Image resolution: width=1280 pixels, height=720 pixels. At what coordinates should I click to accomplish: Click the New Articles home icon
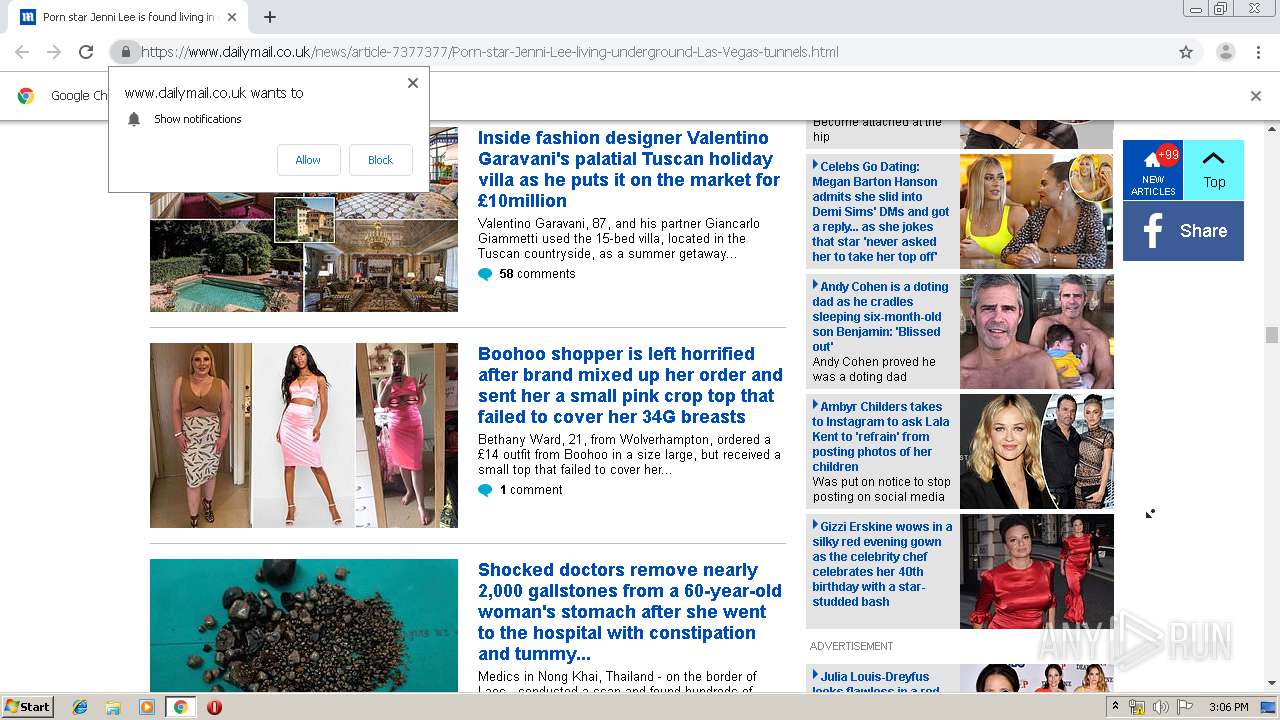[1153, 170]
